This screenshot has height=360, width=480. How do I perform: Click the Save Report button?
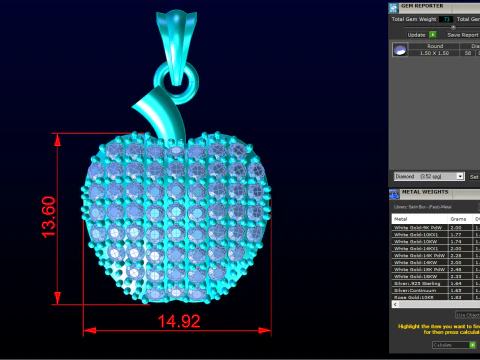(462, 35)
